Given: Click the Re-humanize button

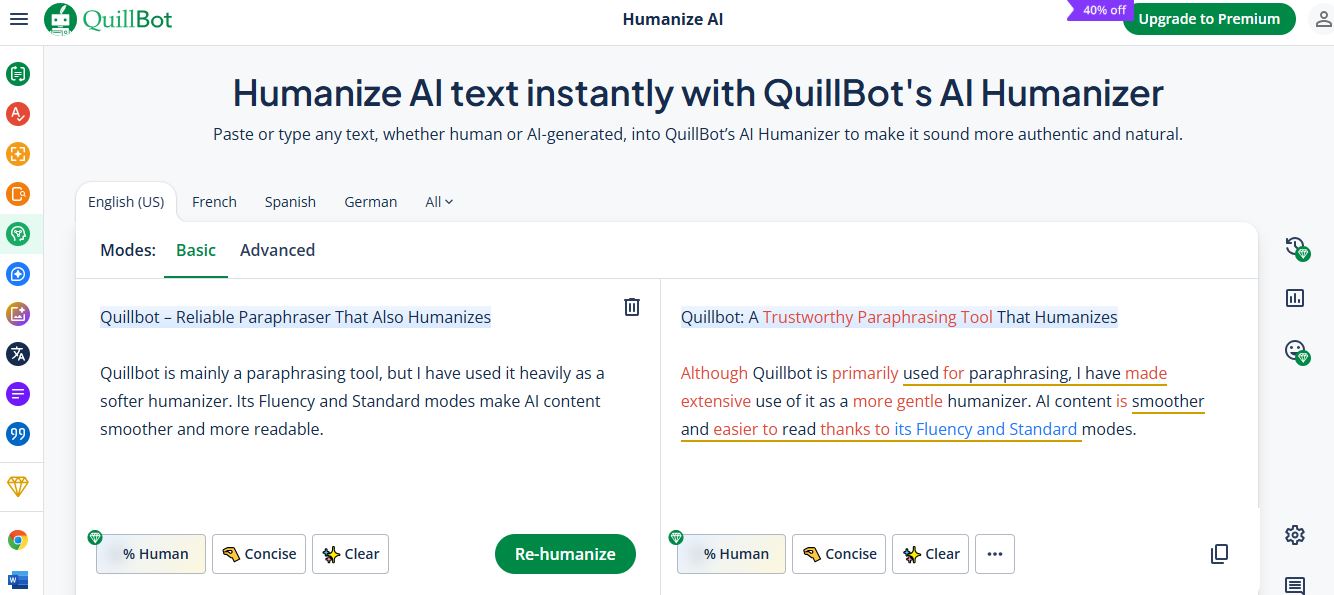Looking at the screenshot, I should [x=565, y=553].
